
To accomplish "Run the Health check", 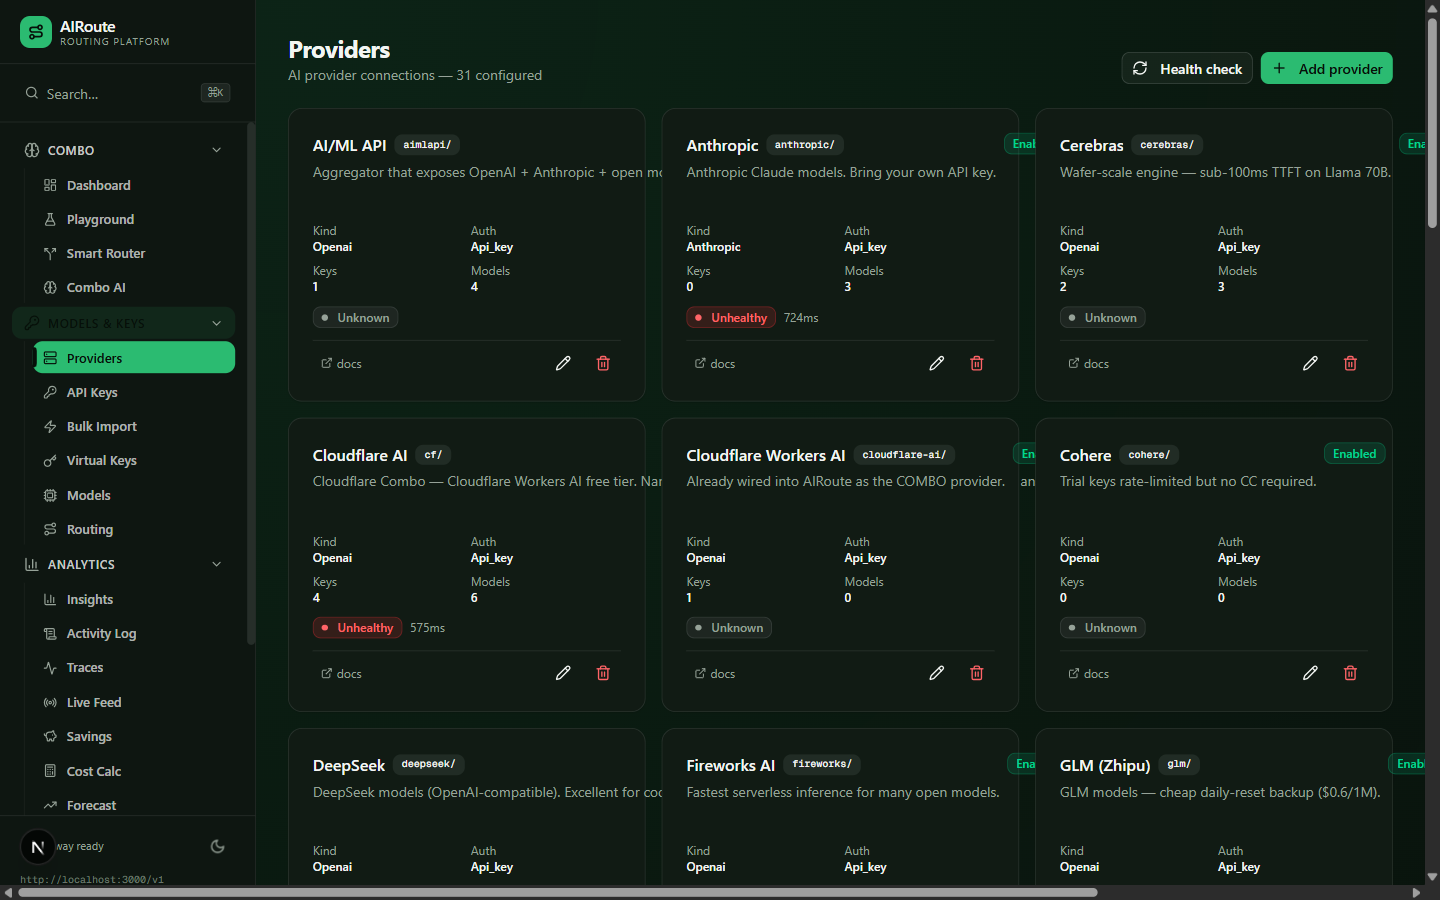I will click(1187, 68).
